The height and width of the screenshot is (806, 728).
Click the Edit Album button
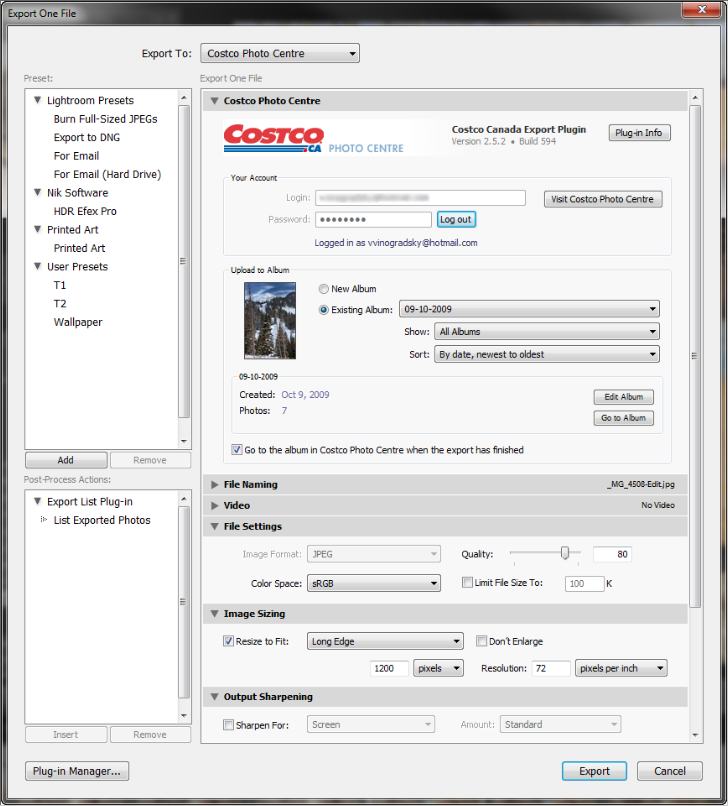(x=624, y=397)
